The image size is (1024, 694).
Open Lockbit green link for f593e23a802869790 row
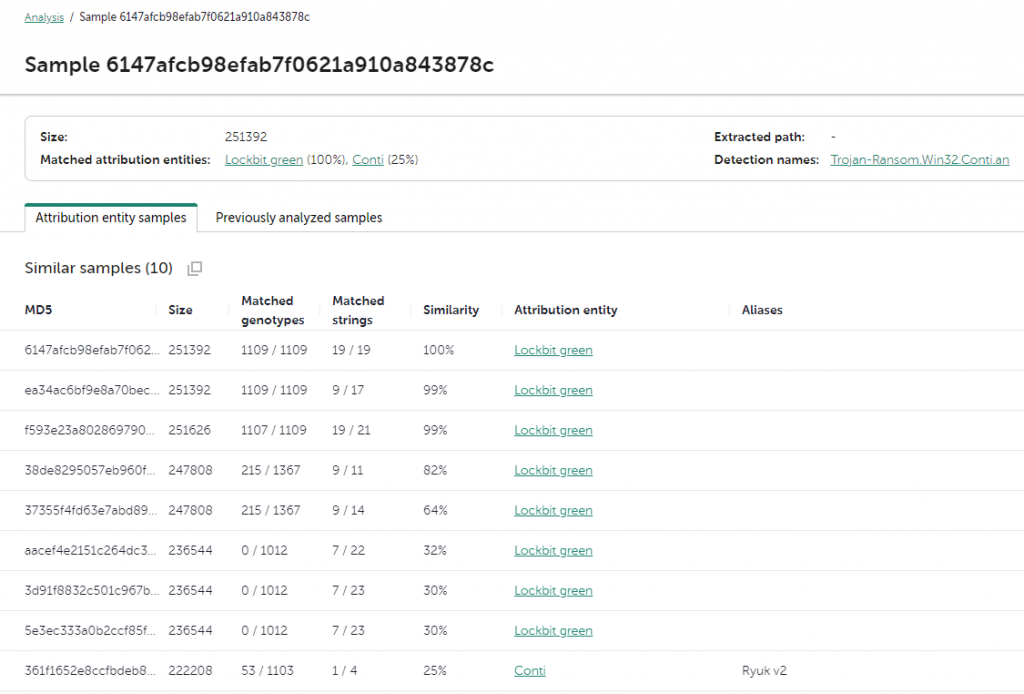click(553, 431)
